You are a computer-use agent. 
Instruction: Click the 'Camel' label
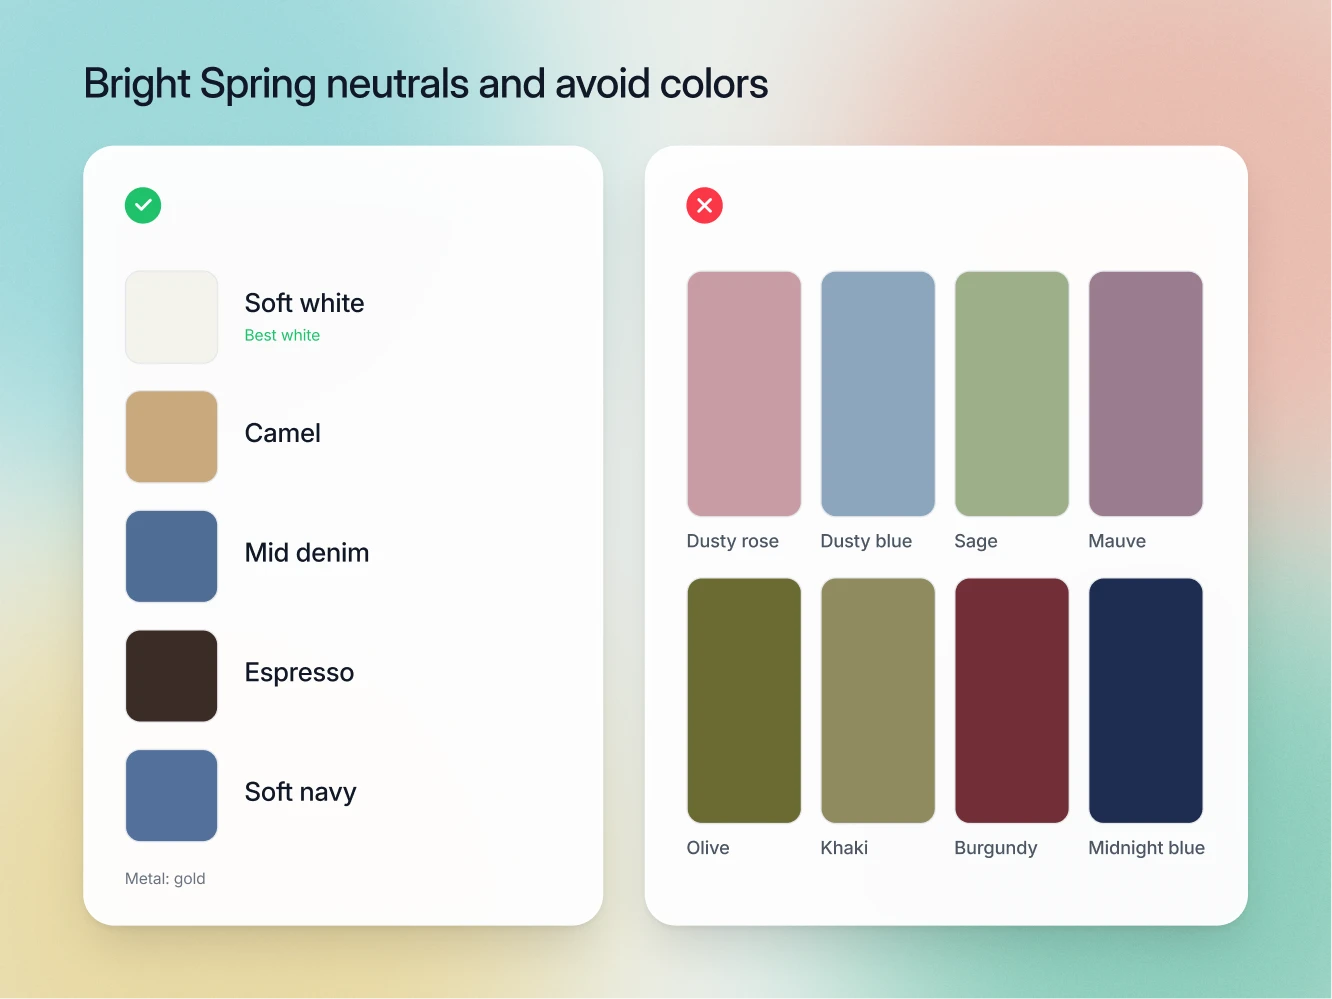(283, 433)
